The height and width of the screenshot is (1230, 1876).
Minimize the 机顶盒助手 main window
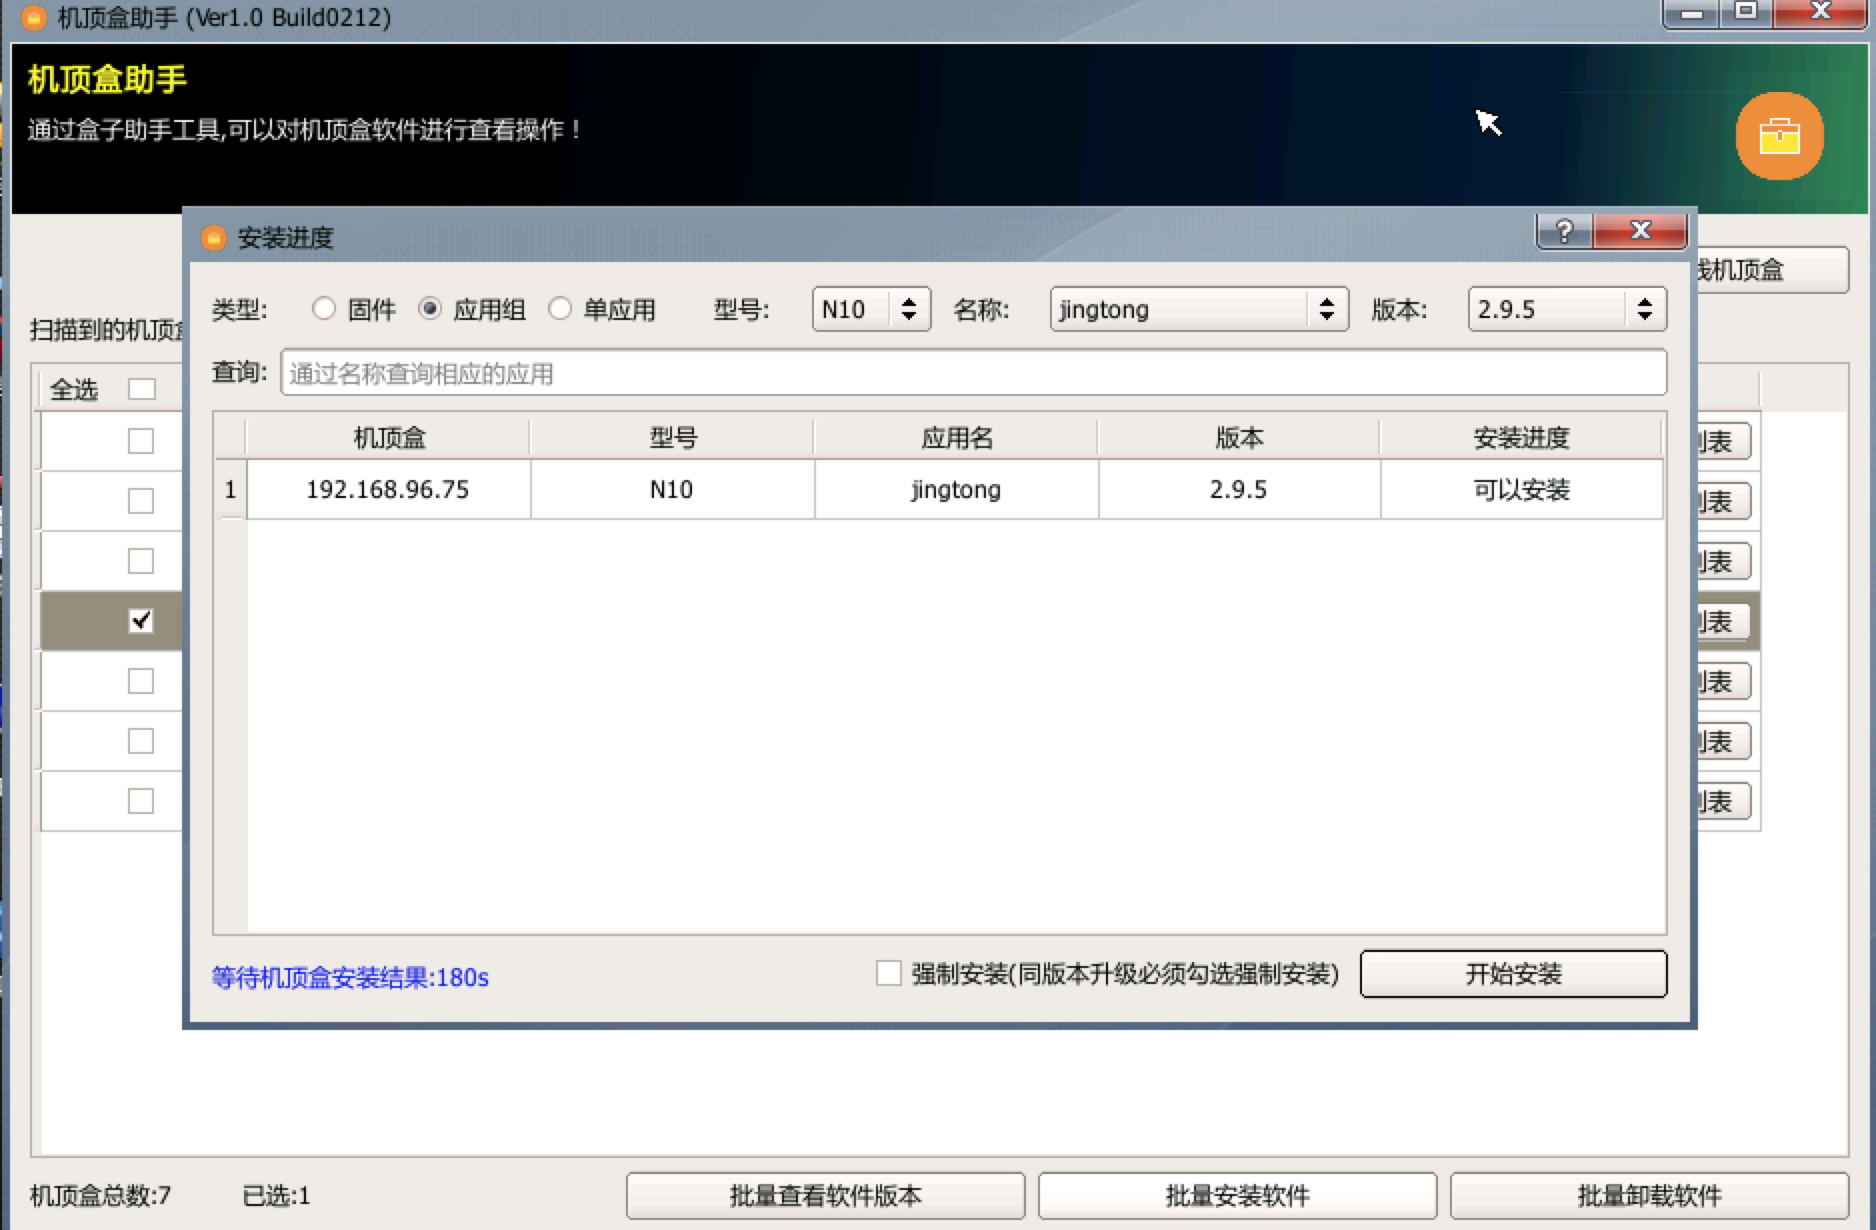tap(1692, 13)
